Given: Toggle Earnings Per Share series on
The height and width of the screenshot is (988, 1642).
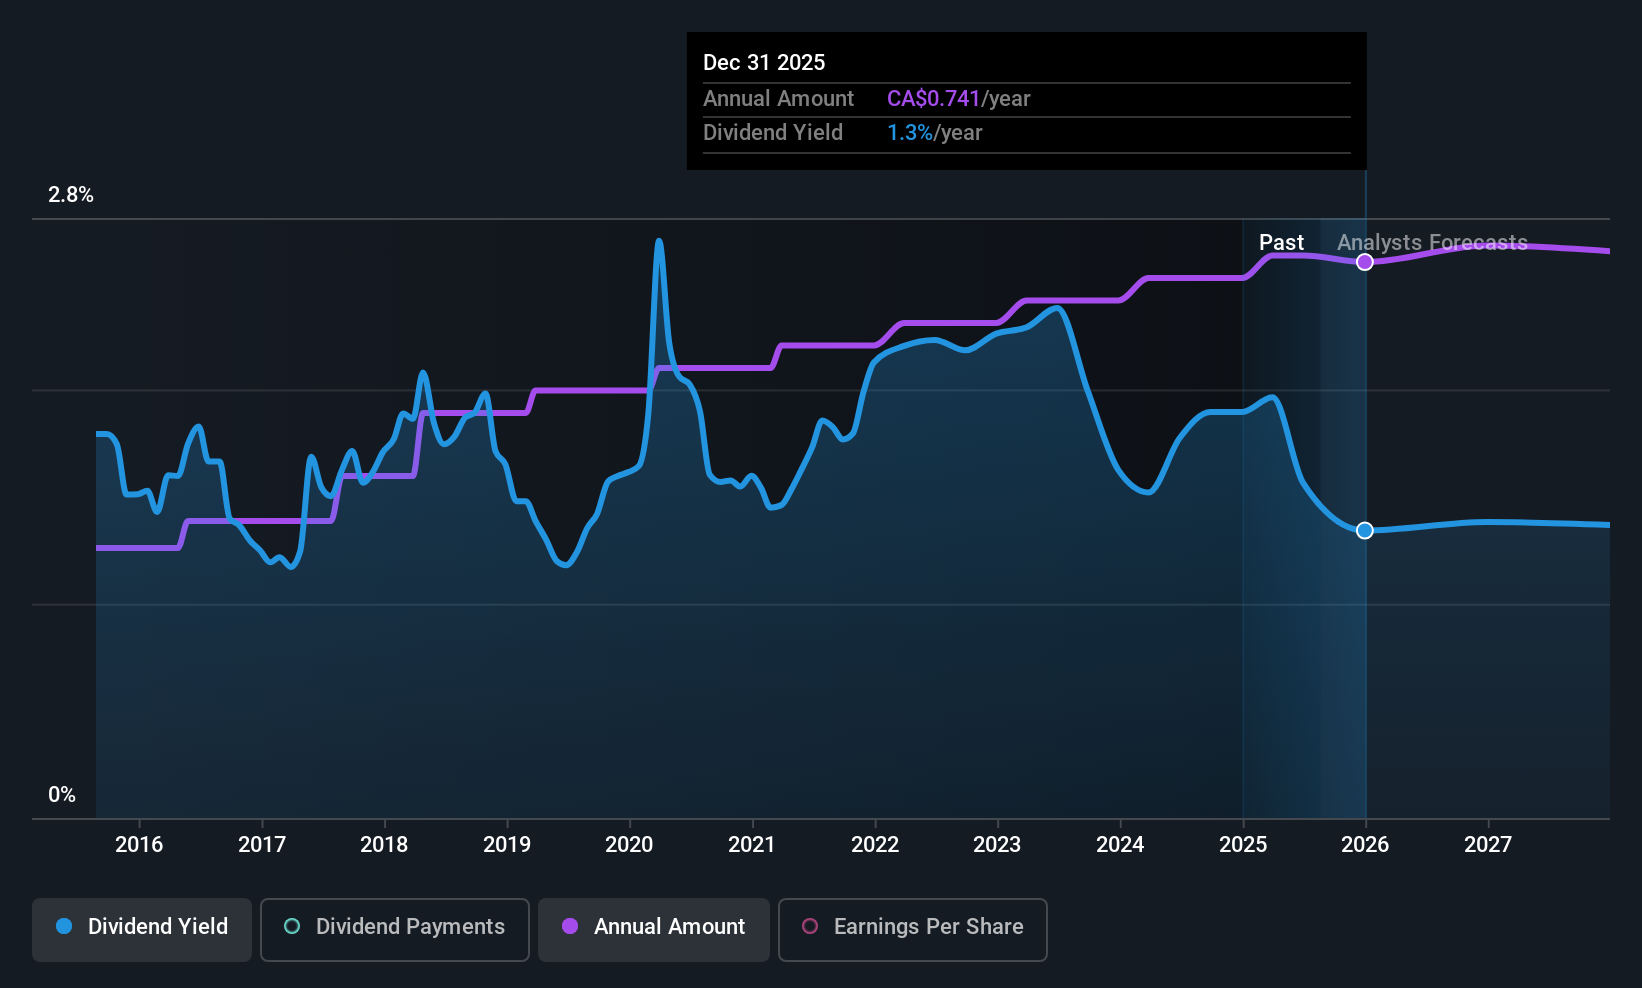Looking at the screenshot, I should [x=912, y=929].
